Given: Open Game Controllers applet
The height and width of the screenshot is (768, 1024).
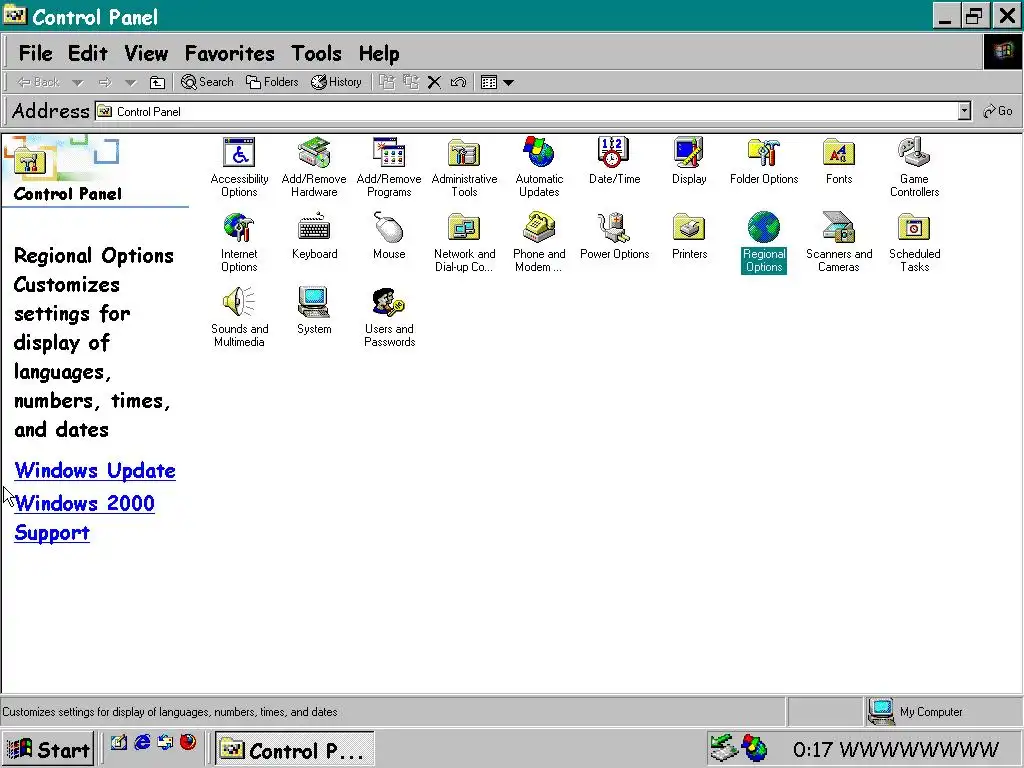Looking at the screenshot, I should 914,167.
